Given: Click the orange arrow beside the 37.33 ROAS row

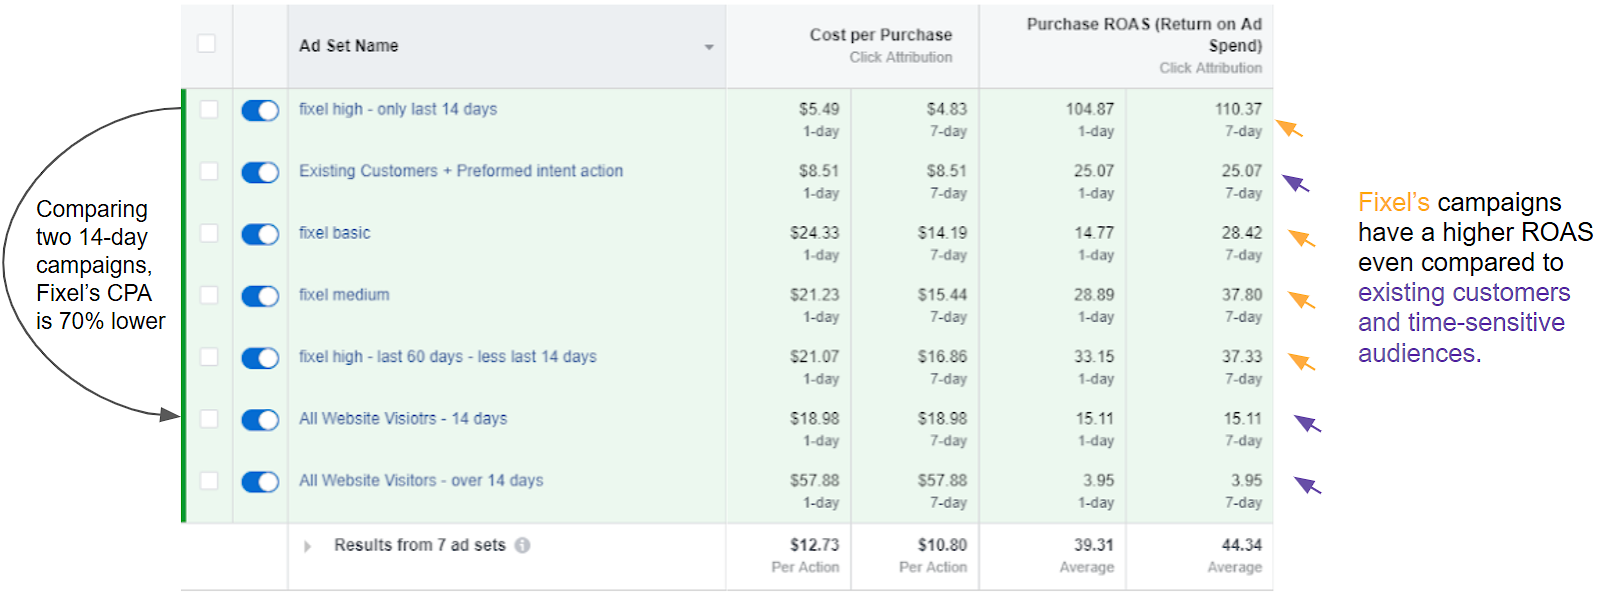Looking at the screenshot, I should (x=1301, y=362).
